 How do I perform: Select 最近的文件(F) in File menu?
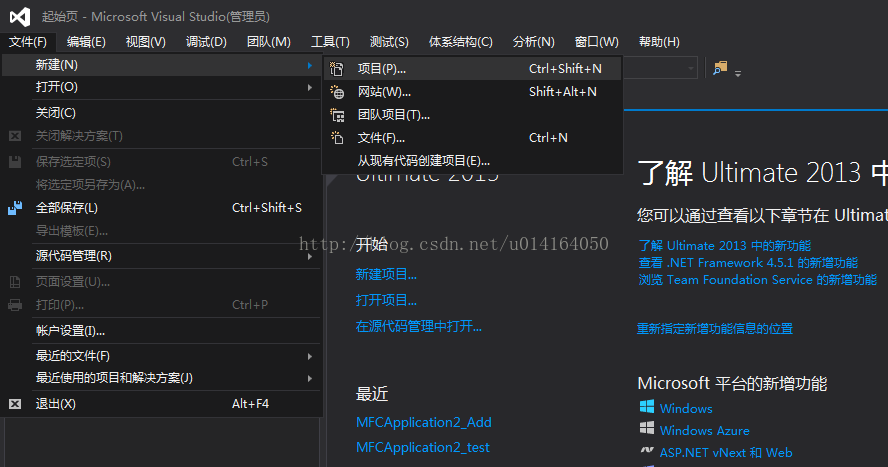(x=161, y=356)
